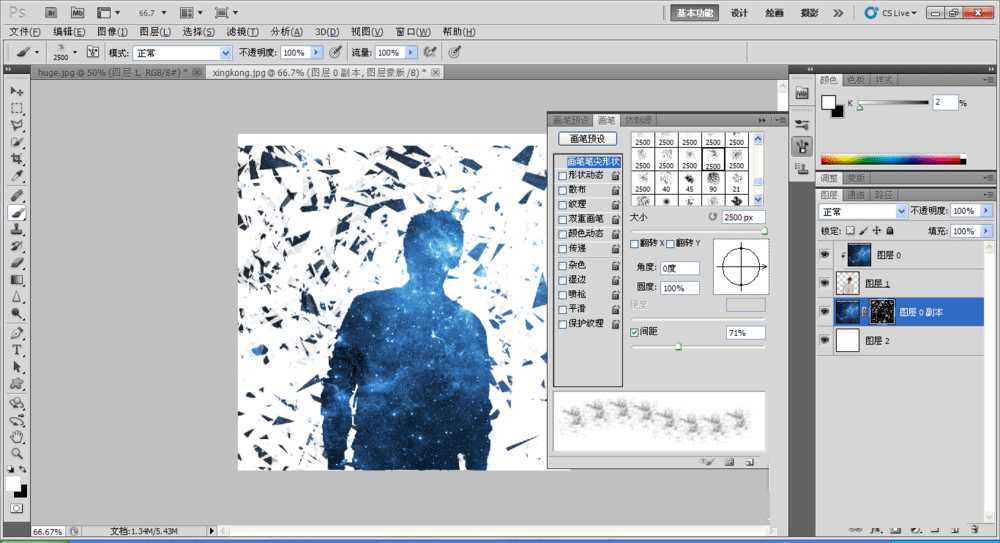Click the 画笔预设 button
Viewport: 1000px width, 543px height.
point(587,139)
